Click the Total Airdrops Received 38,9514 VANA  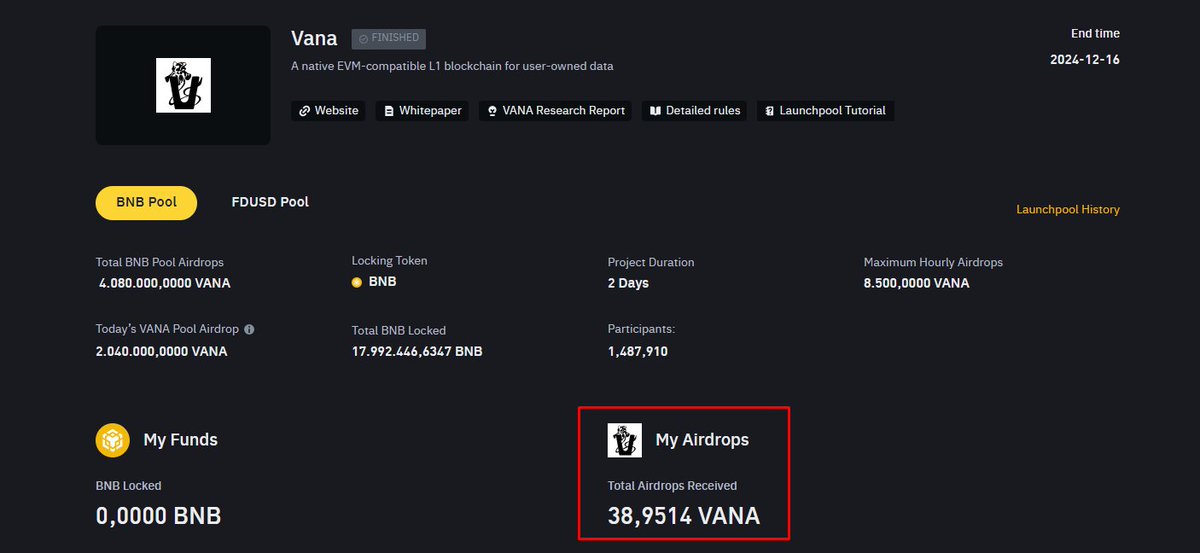pyautogui.click(x=684, y=517)
